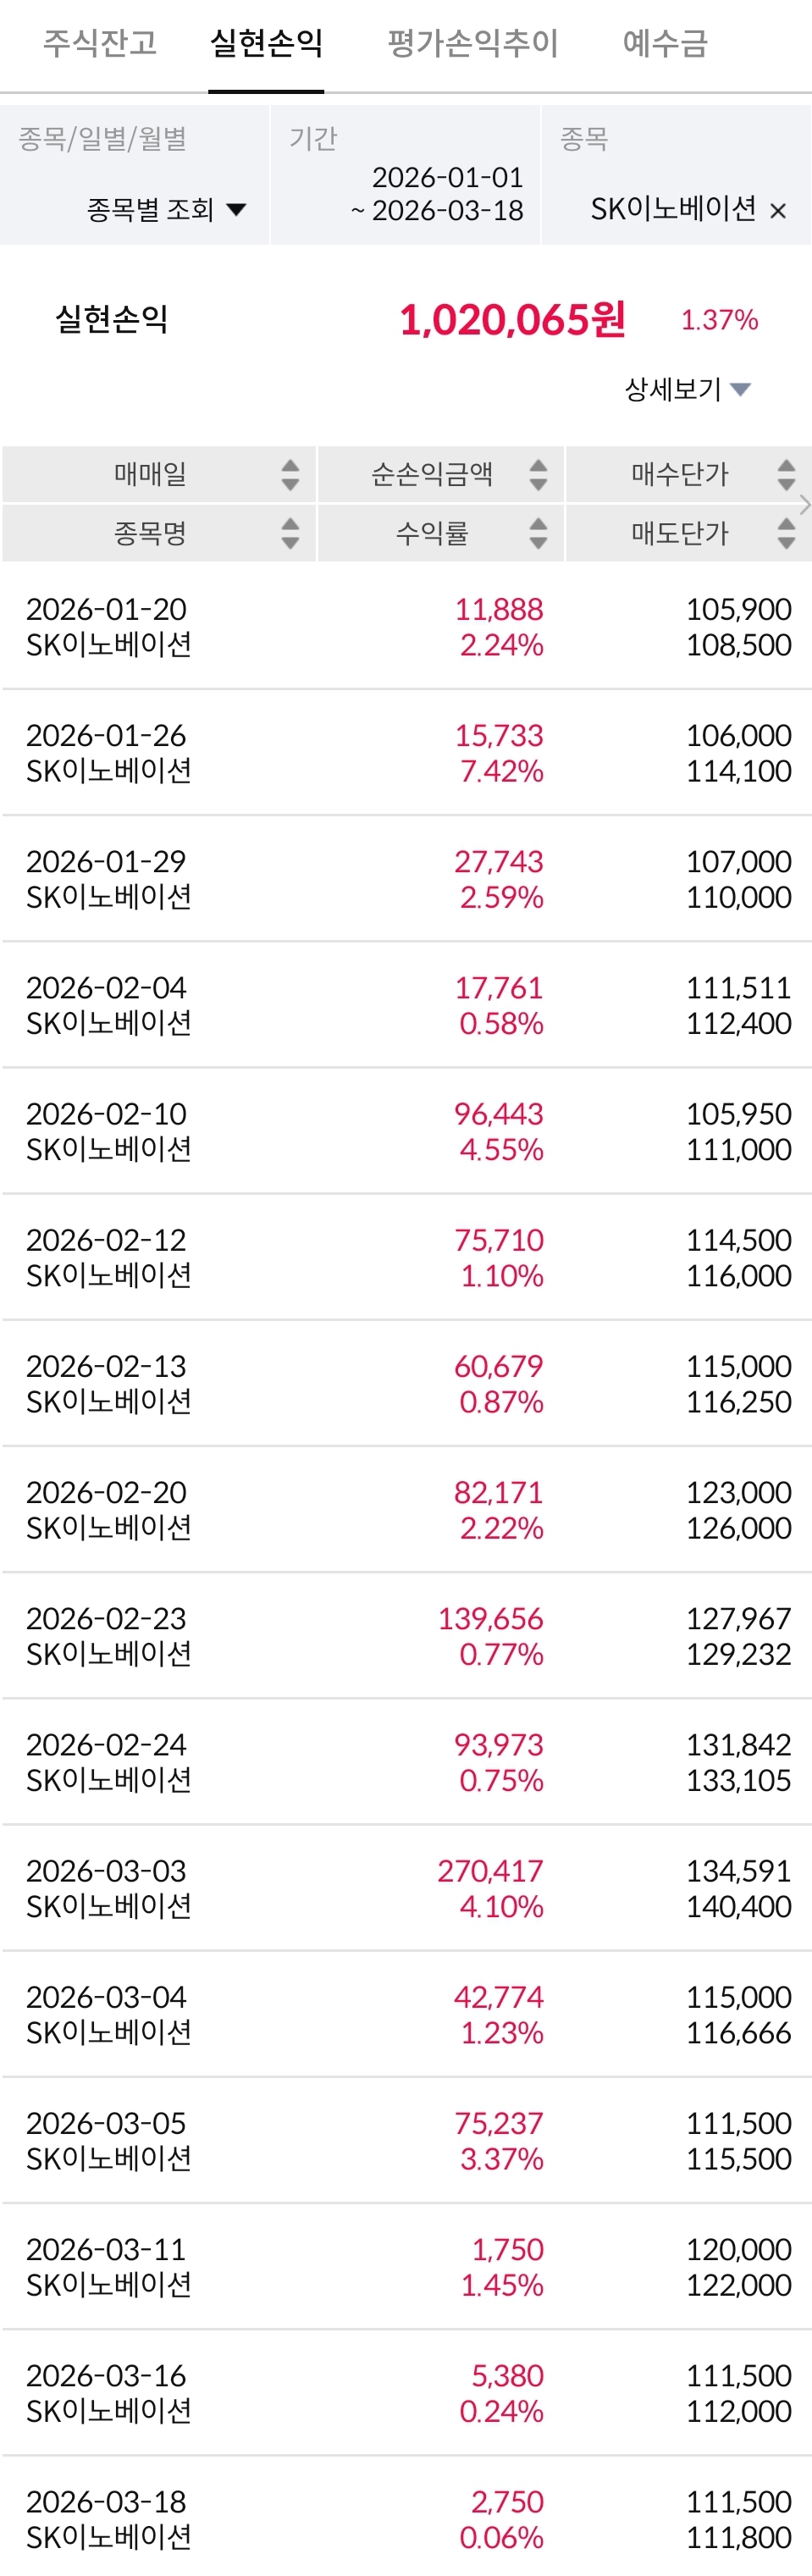Expand 상세보기 details

(687, 389)
